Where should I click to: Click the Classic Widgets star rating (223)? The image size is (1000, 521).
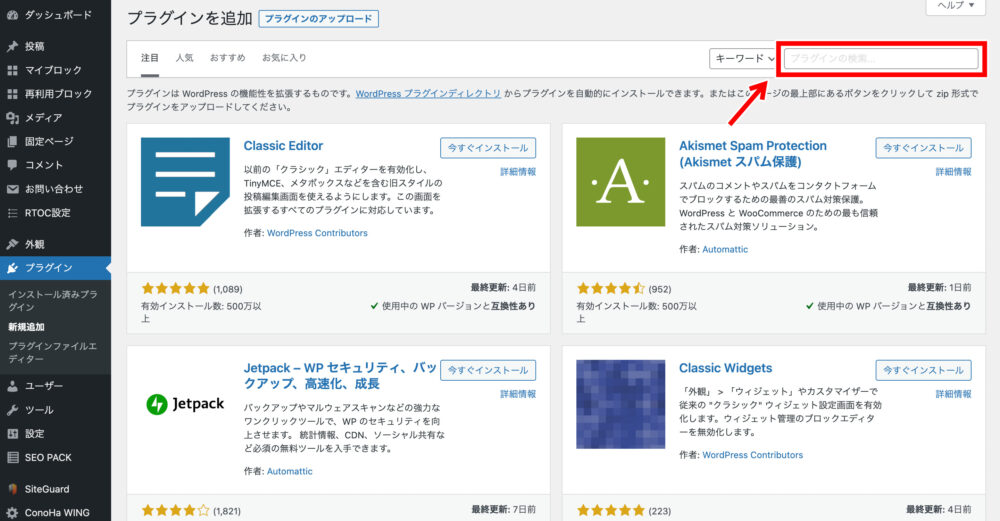coord(610,511)
